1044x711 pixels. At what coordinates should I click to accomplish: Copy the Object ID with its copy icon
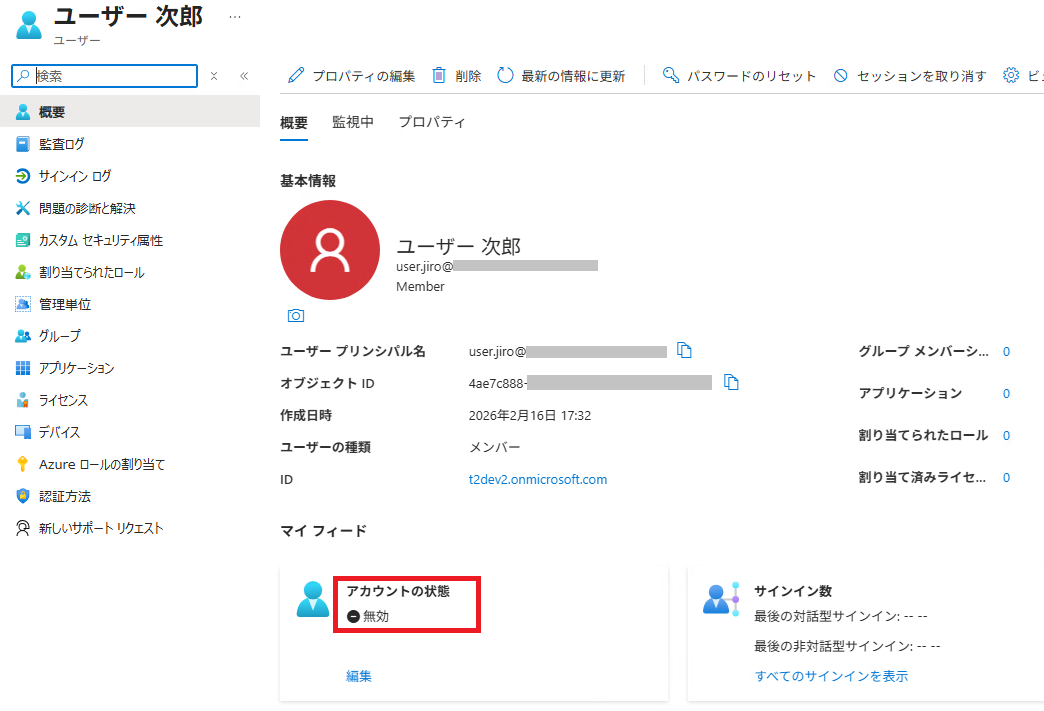pos(731,382)
